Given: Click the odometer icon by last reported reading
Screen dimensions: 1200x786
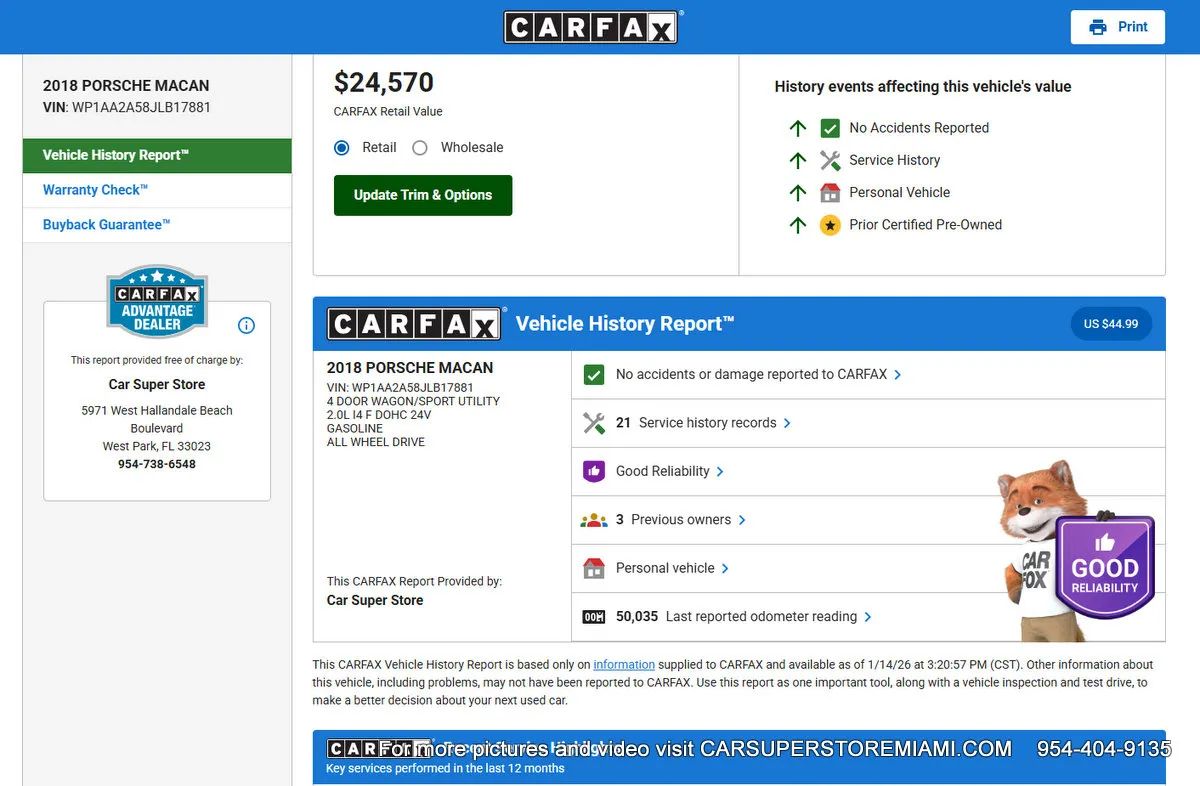Looking at the screenshot, I should click(594, 617).
